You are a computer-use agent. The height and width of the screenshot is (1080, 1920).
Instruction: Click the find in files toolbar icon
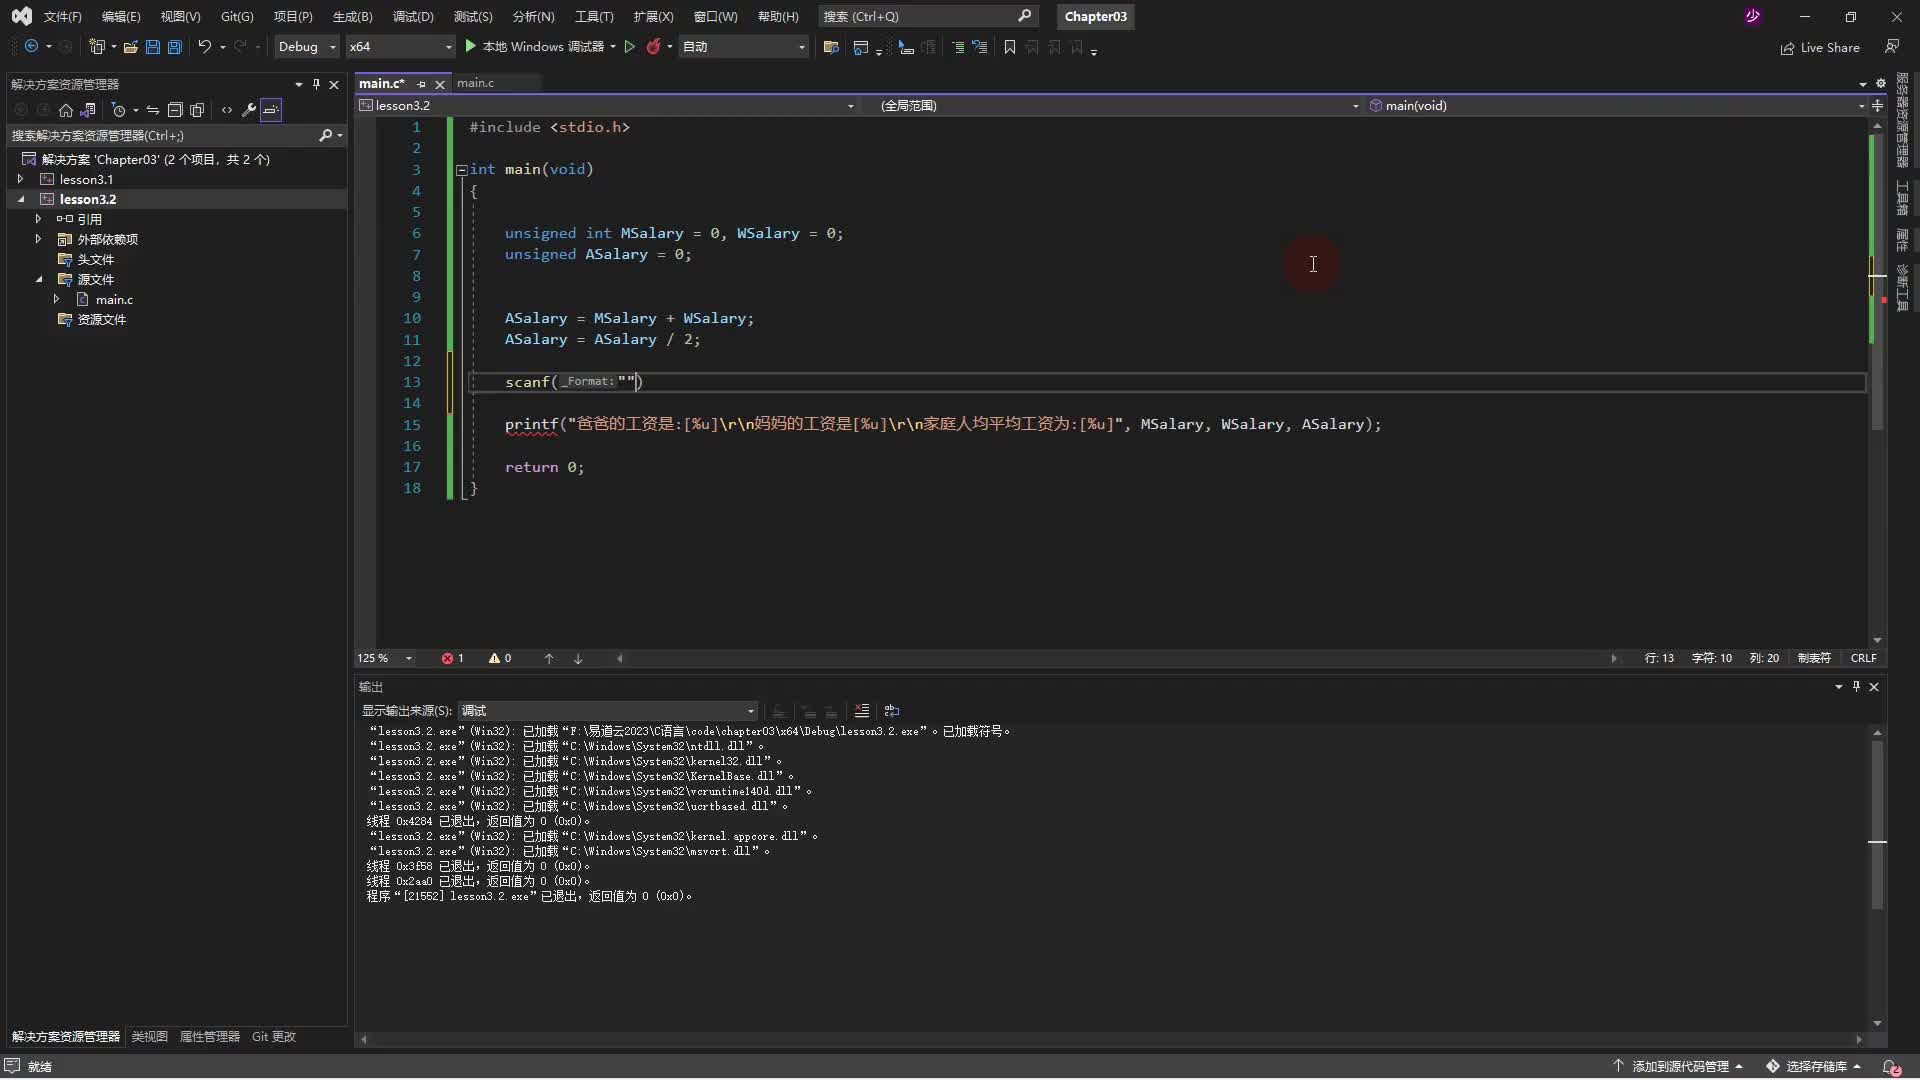[x=830, y=47]
